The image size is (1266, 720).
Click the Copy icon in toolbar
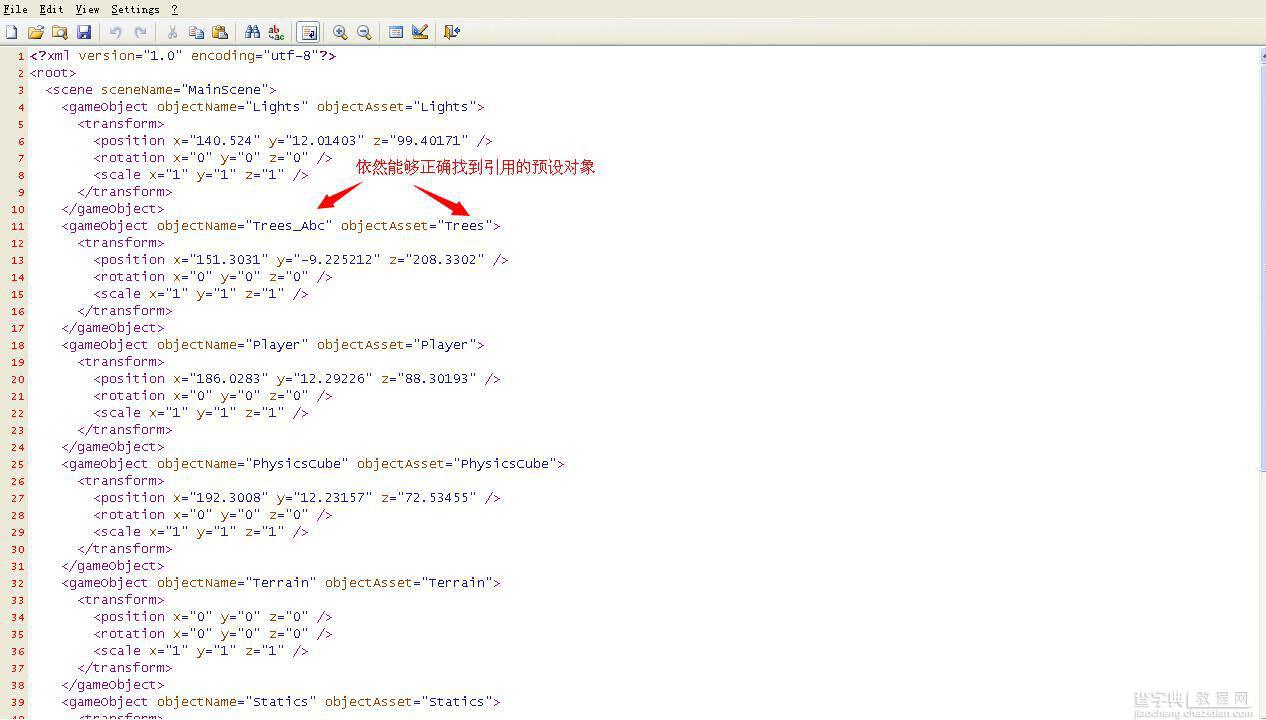pos(196,32)
